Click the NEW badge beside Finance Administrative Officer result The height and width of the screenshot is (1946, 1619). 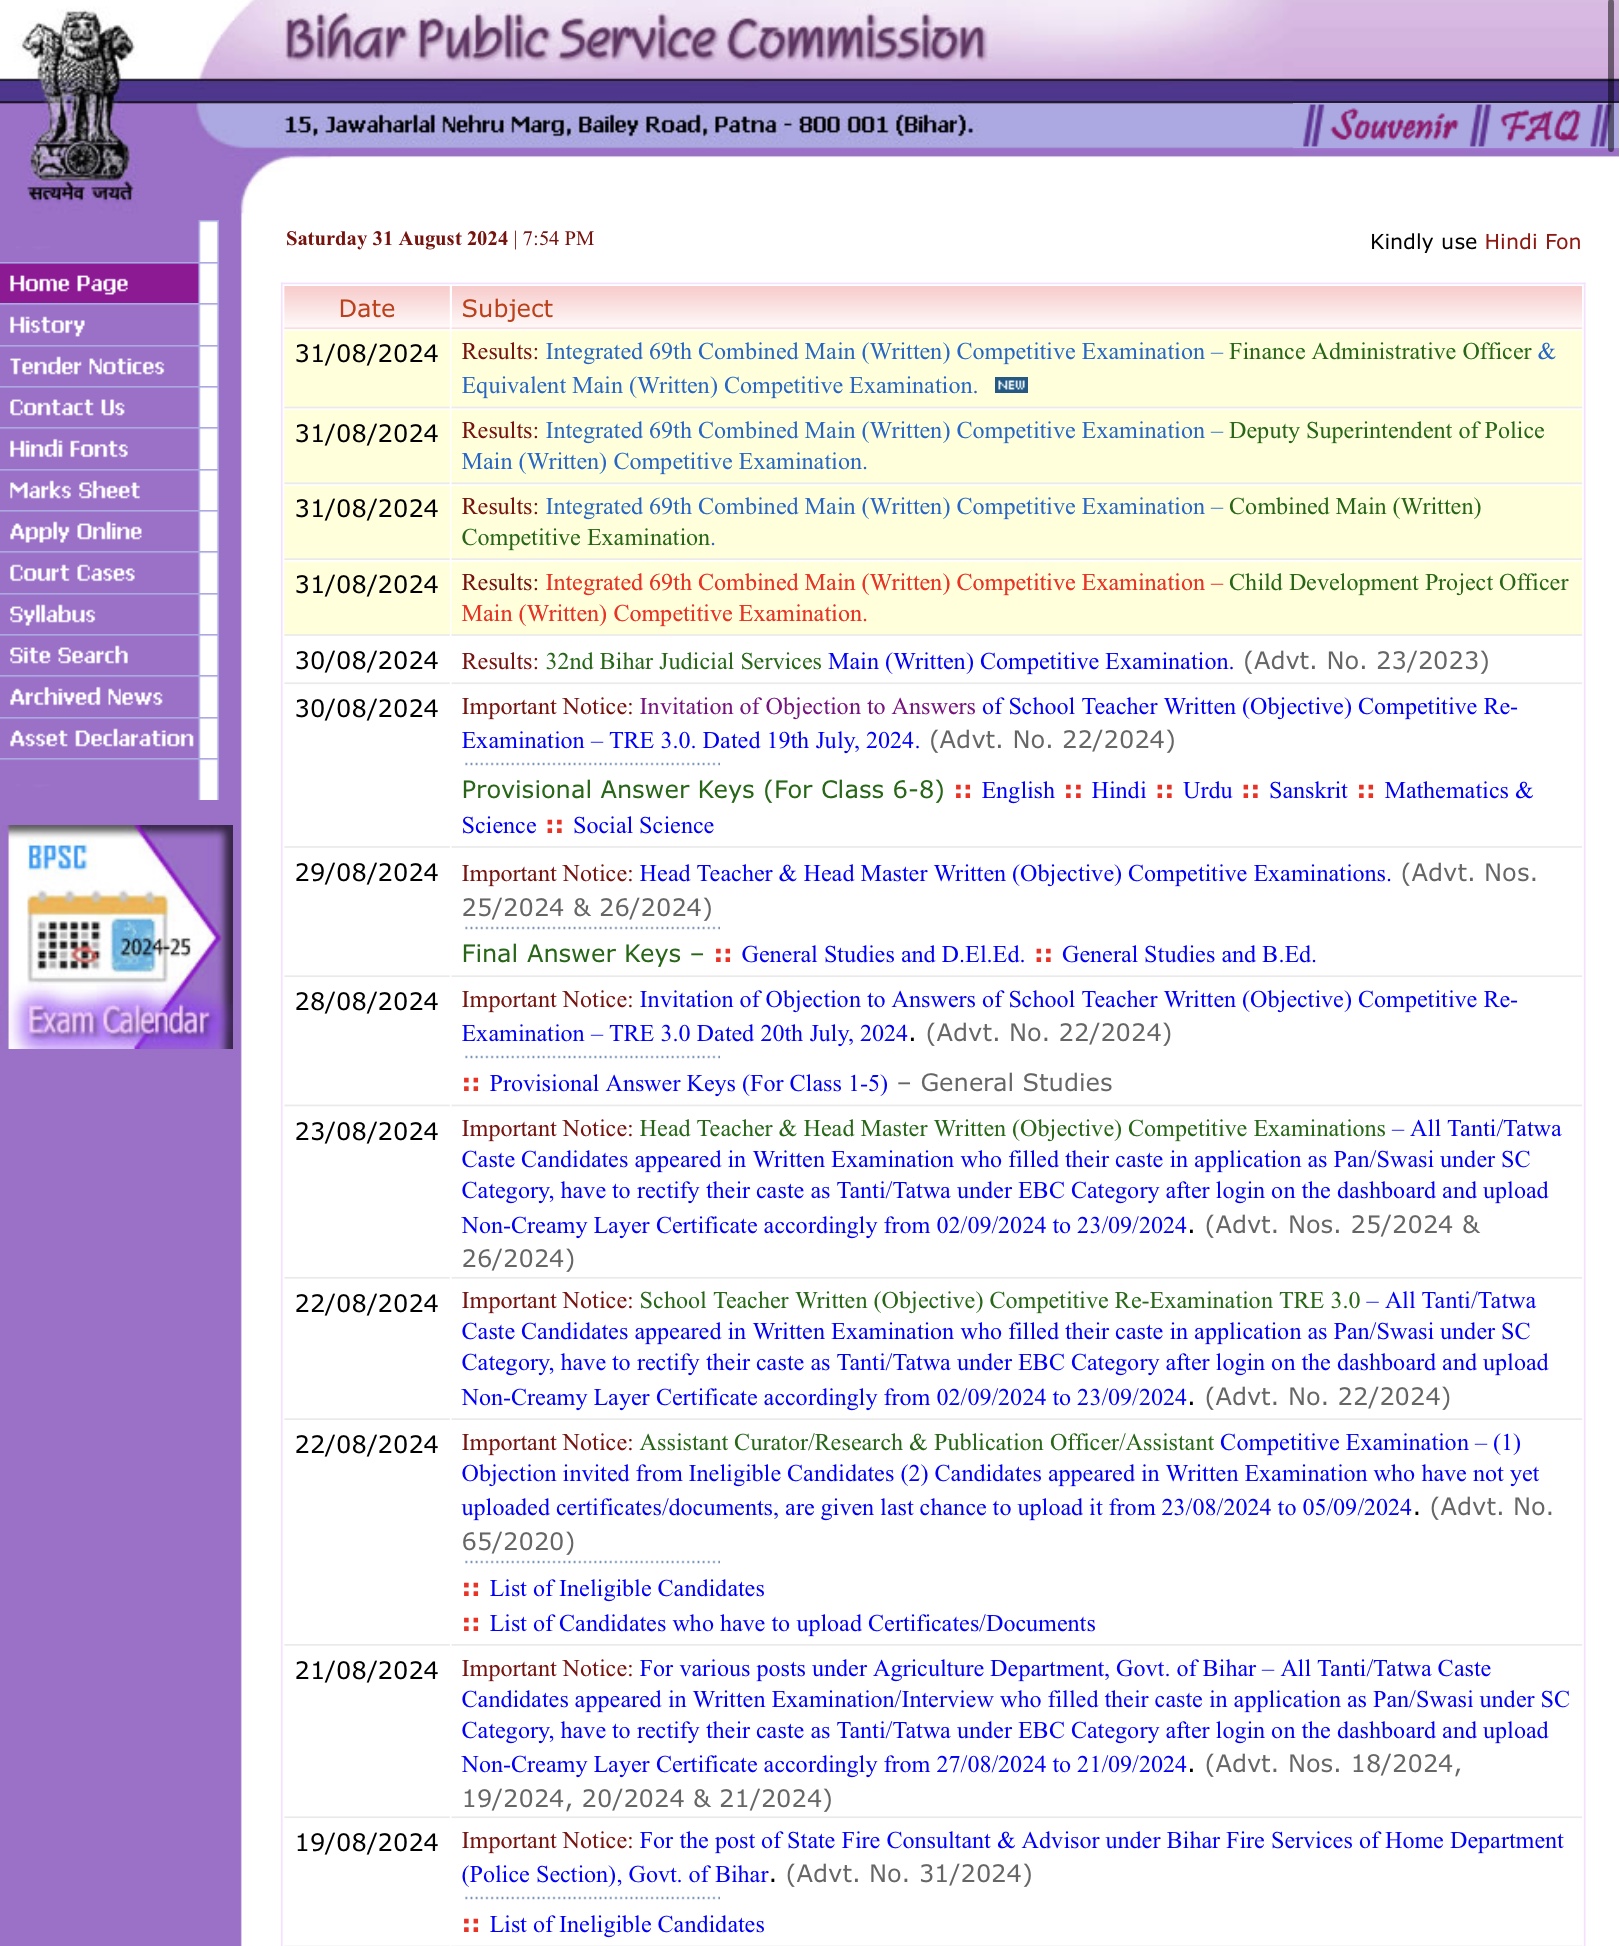tap(1011, 386)
